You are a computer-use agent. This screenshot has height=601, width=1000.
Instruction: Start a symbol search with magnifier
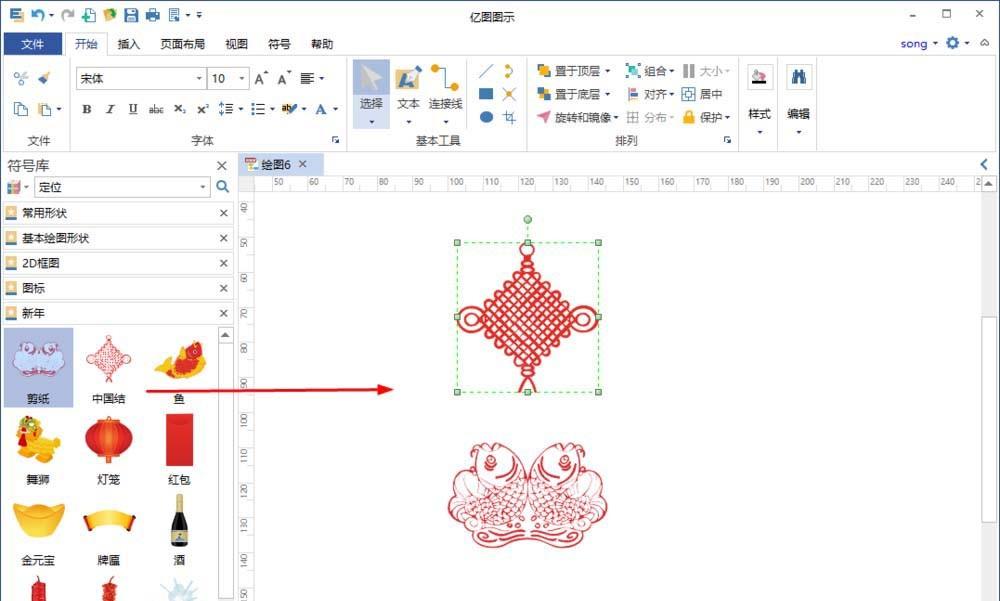223,186
